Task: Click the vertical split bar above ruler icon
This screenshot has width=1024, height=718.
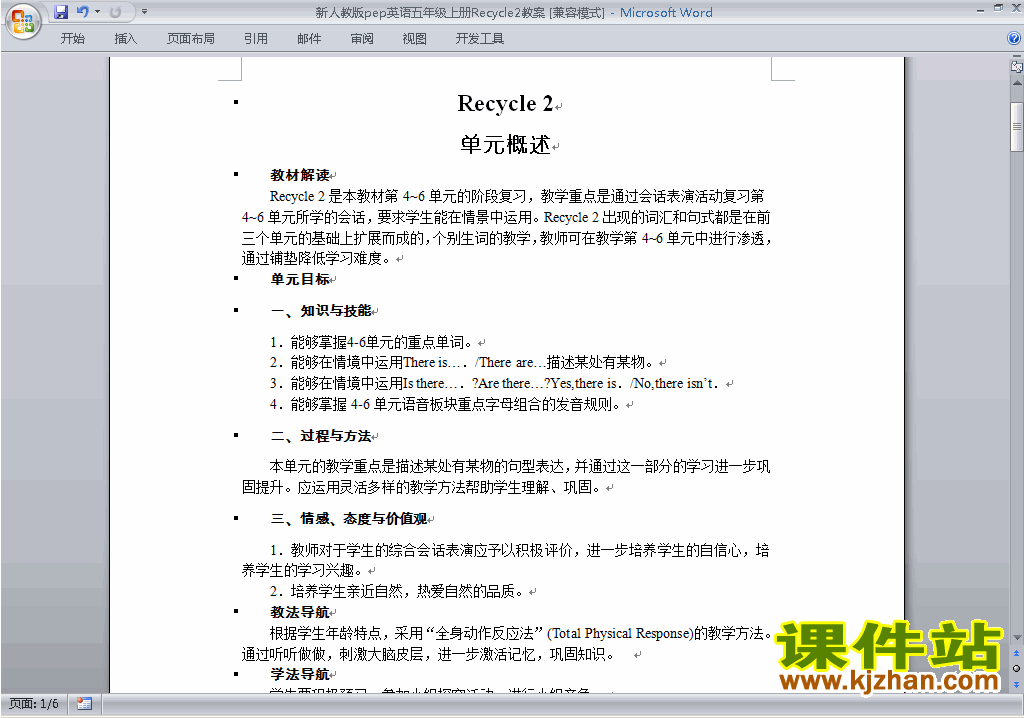Action: [x=1017, y=57]
